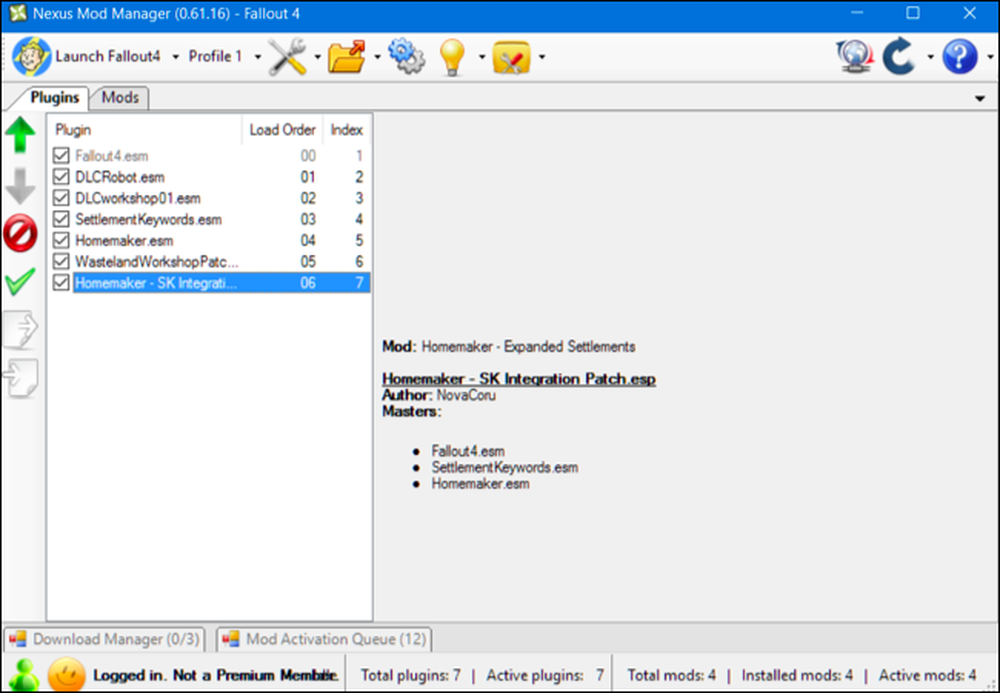Open the wrench and screwdriver tools icon

click(288, 57)
